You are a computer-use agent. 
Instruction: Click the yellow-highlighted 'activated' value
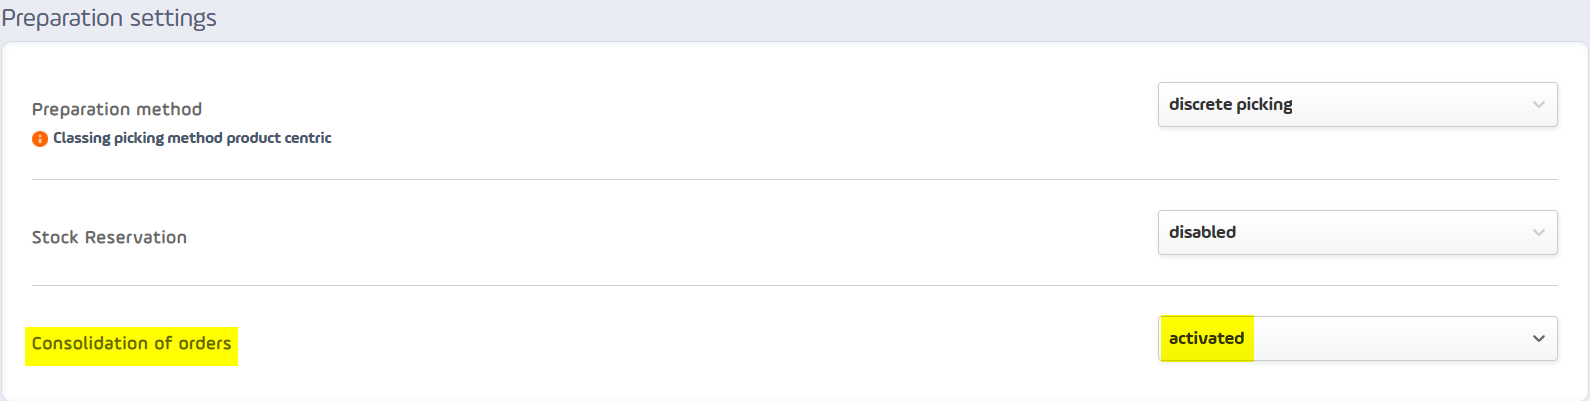point(1206,338)
